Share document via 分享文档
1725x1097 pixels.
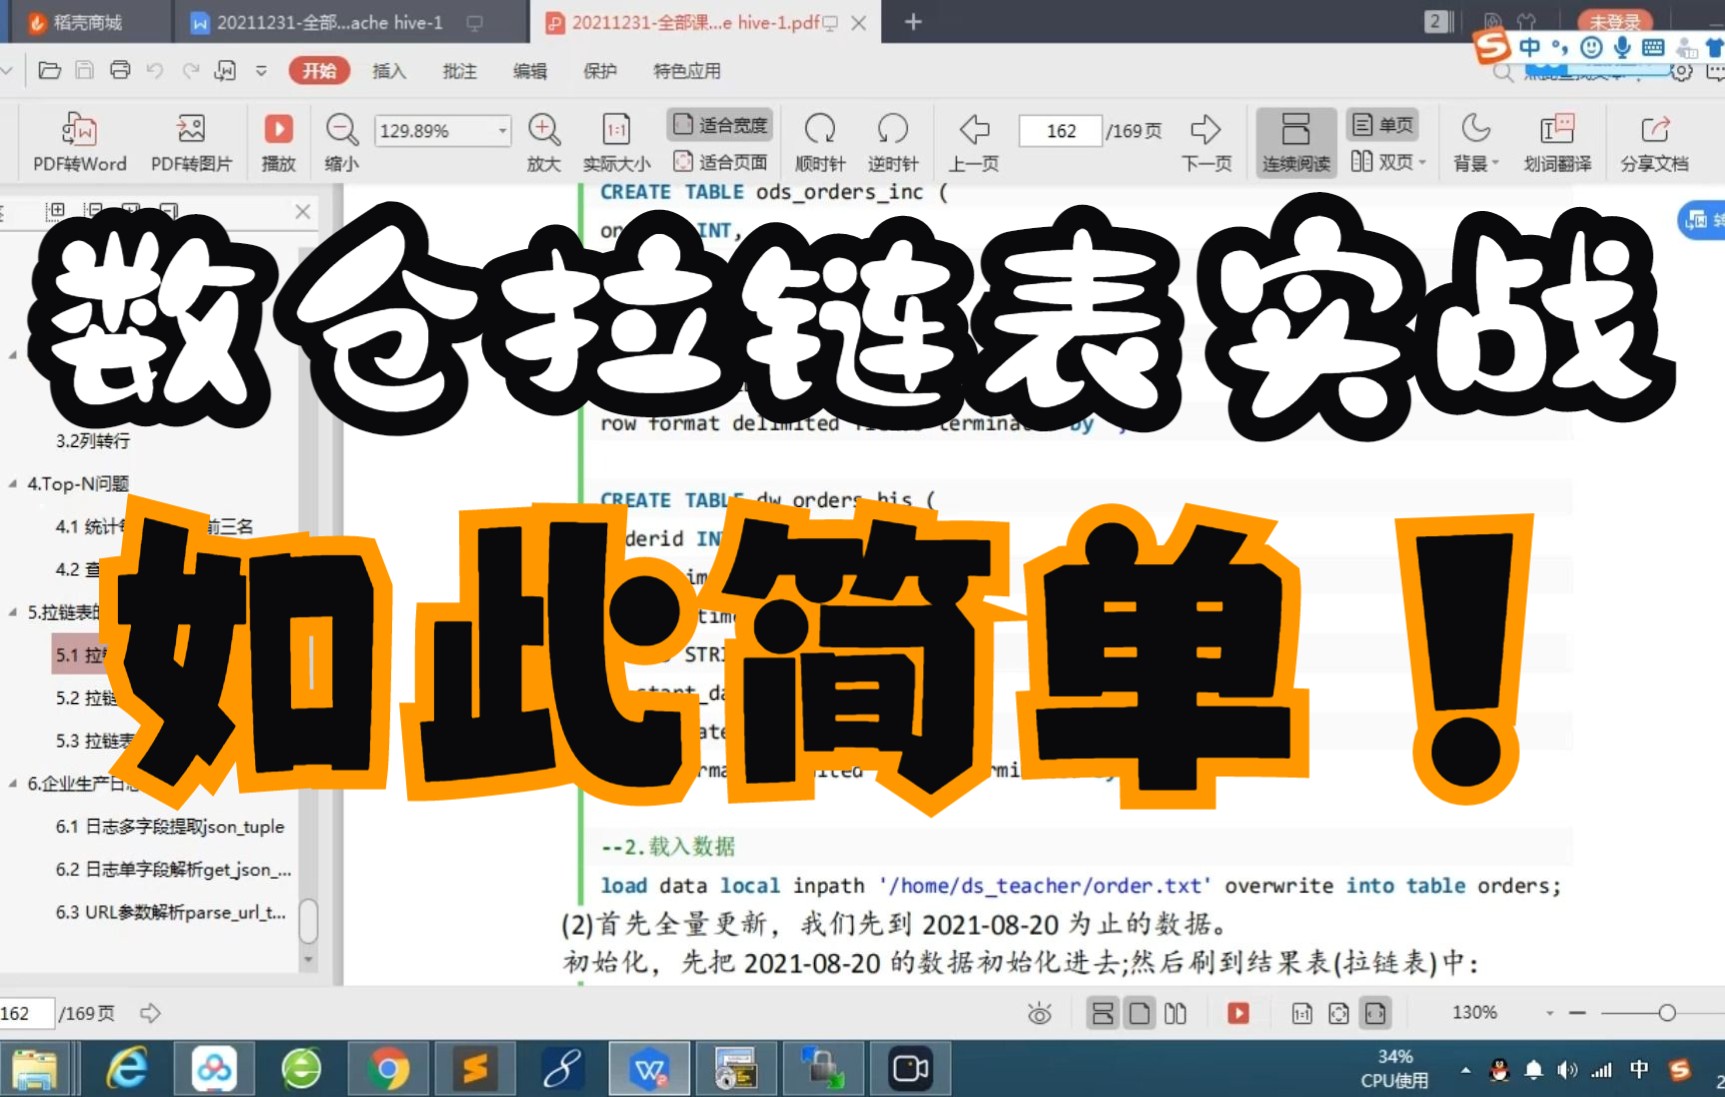click(x=1654, y=140)
